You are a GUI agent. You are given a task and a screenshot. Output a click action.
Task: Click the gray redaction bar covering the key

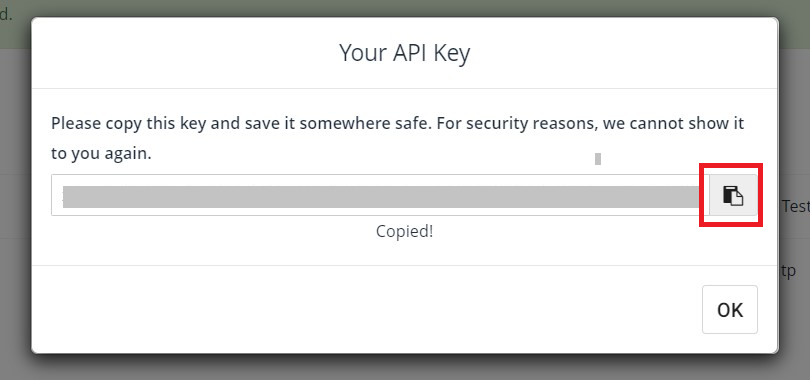[381, 197]
